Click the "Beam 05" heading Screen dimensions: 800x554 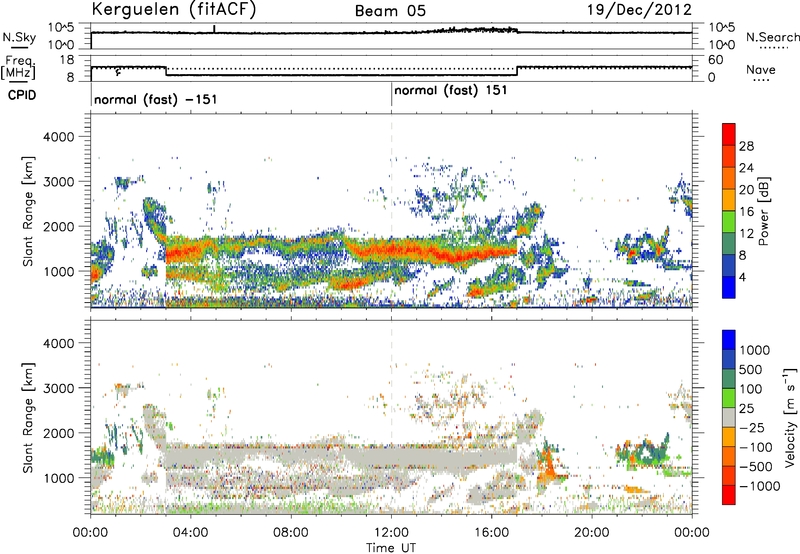tap(390, 11)
